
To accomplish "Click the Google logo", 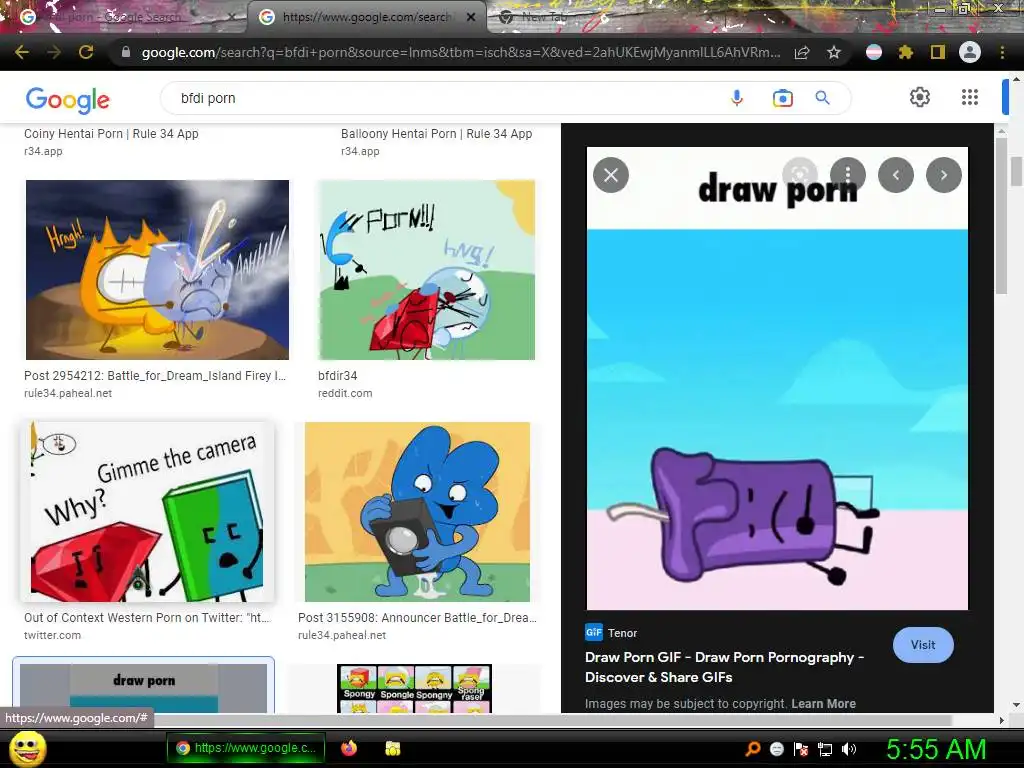I will click(x=68, y=99).
